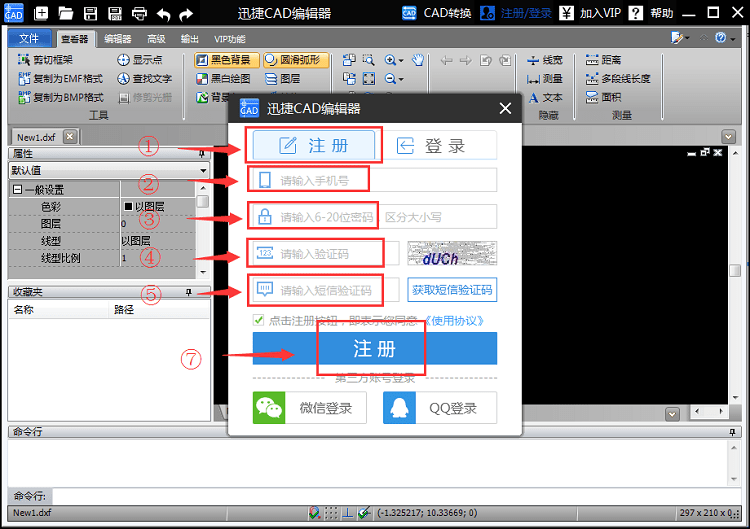
Task: Select 线宽 line width tool
Action: pos(545,60)
